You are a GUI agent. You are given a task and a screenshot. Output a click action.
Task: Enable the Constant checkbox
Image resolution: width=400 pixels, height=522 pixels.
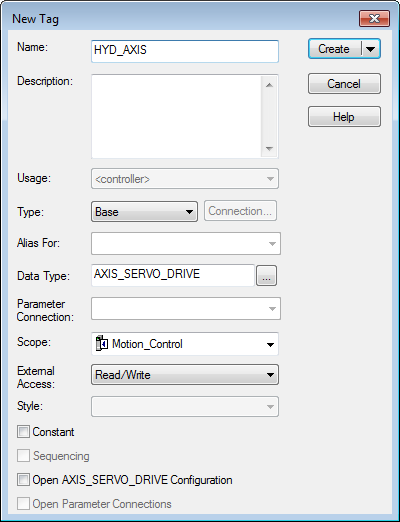click(x=23, y=432)
